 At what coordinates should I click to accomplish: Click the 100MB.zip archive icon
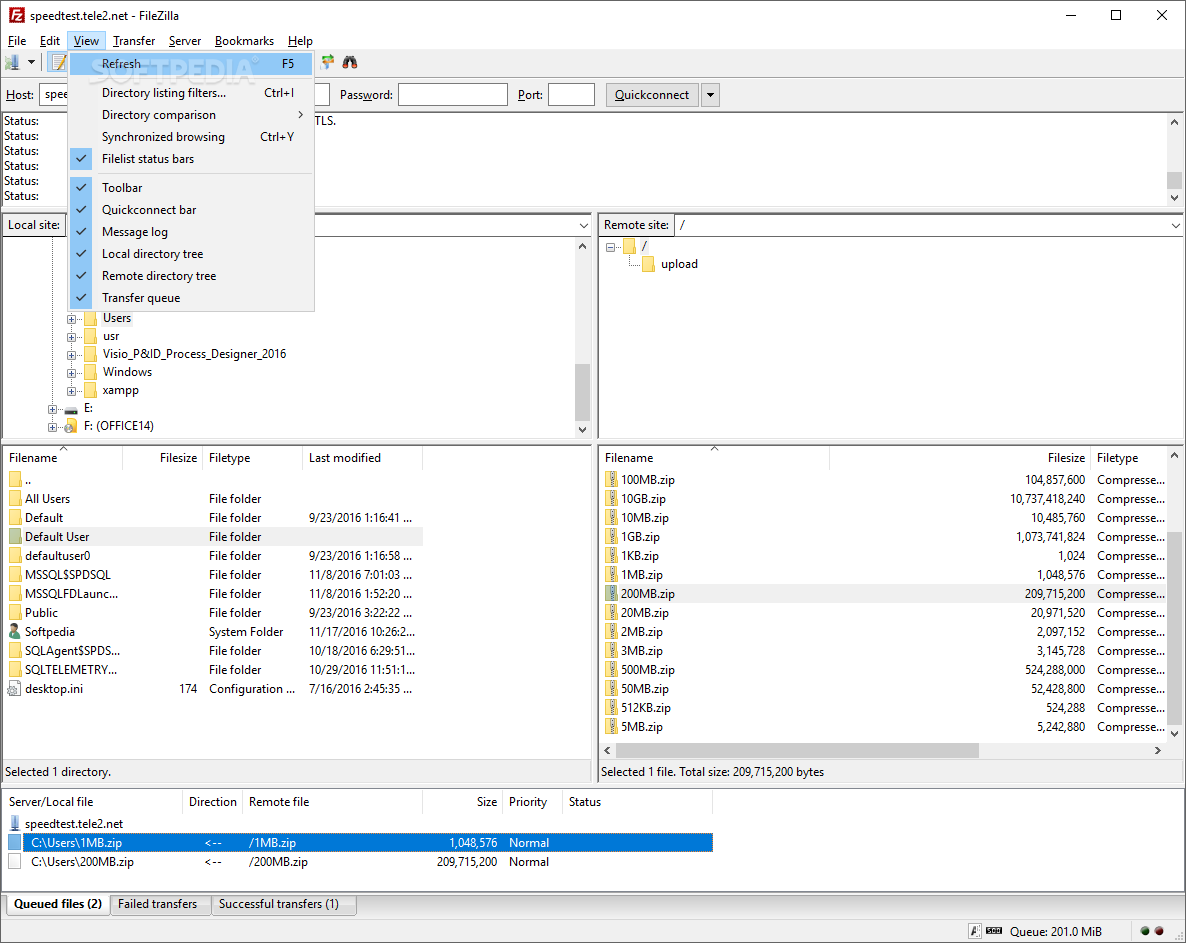pyautogui.click(x=612, y=479)
